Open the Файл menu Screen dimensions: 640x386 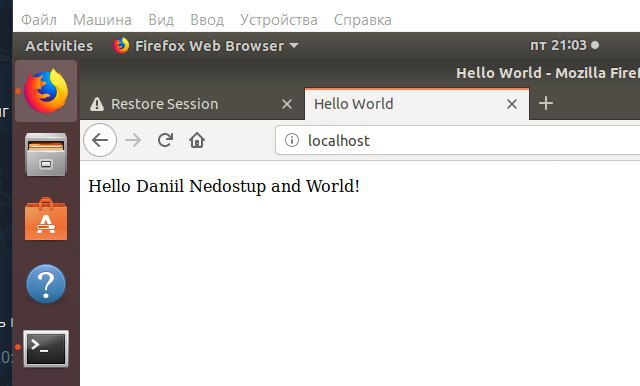tap(39, 20)
